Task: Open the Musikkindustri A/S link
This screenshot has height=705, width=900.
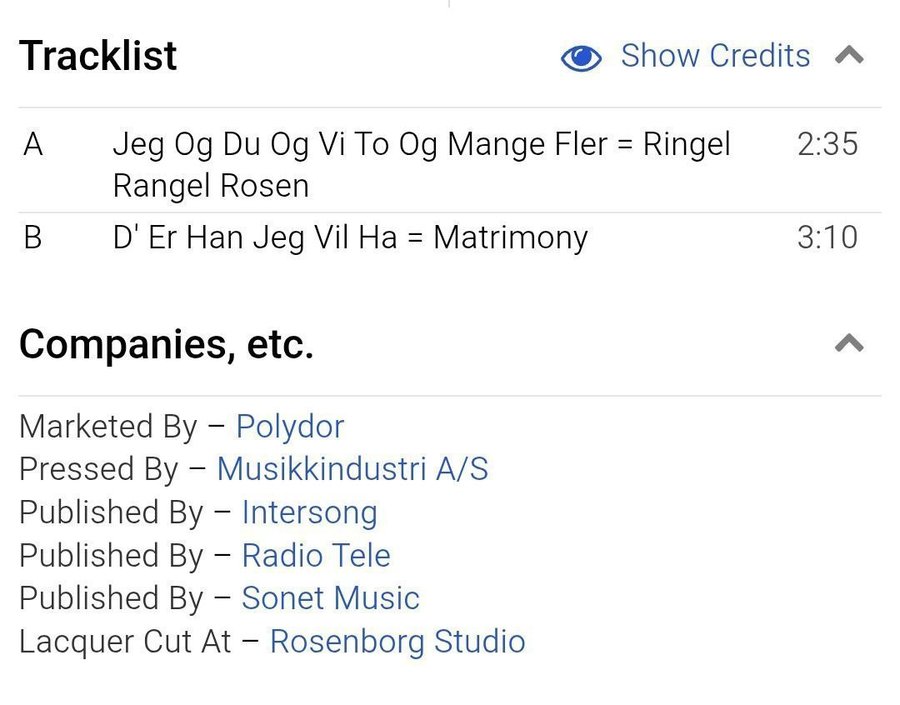Action: 352,469
